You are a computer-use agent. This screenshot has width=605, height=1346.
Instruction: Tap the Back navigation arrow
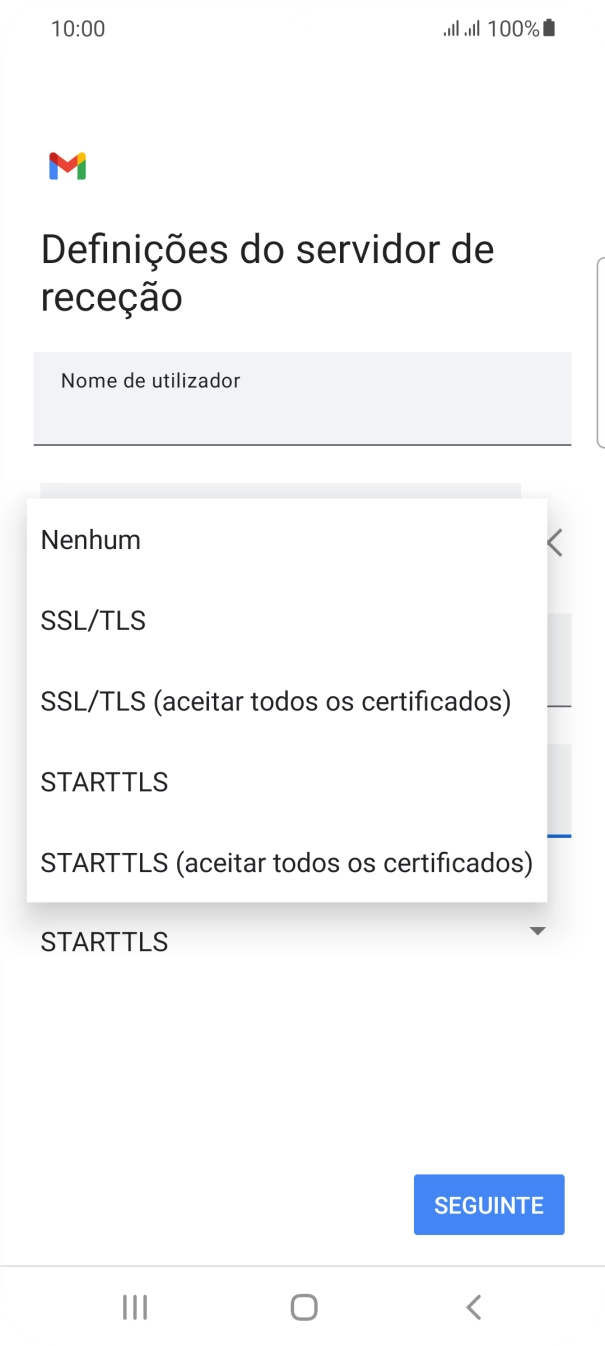472,1306
